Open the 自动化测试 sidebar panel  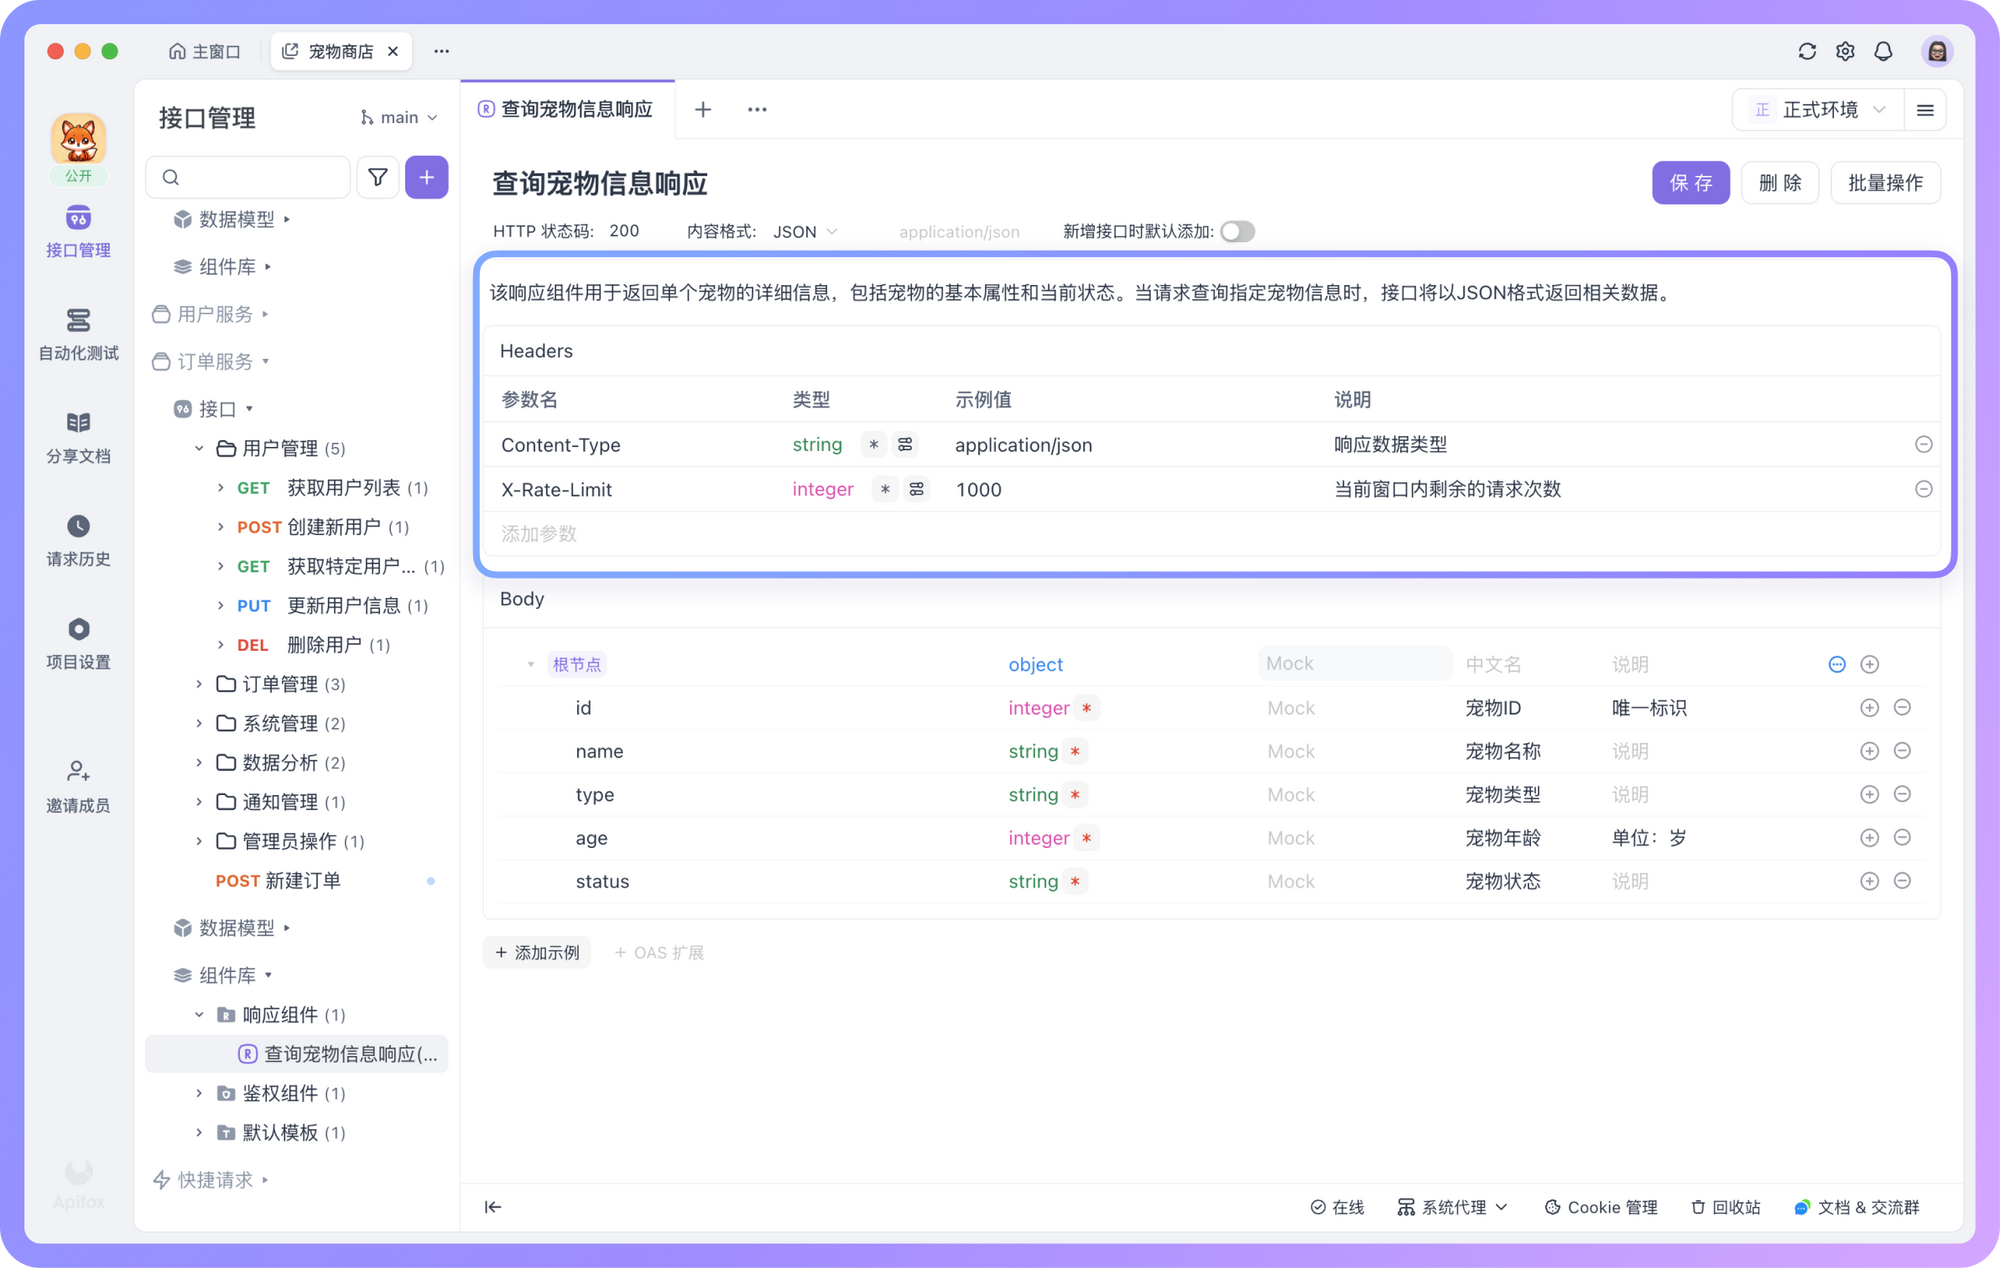(78, 335)
